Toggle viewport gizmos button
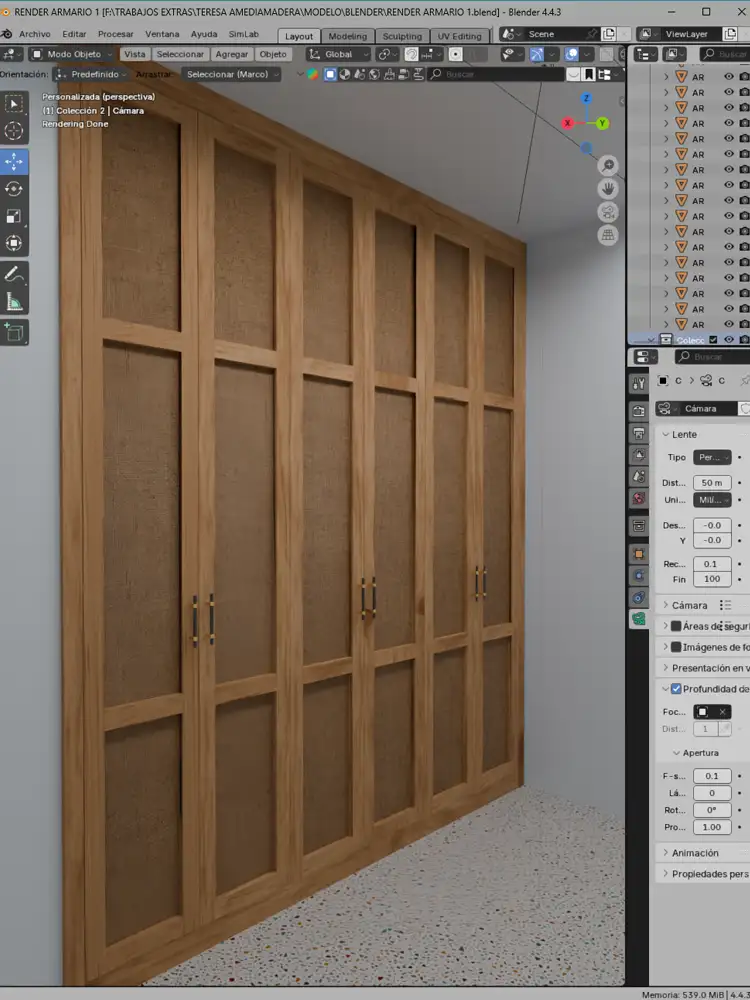750x1000 pixels. pyautogui.click(x=536, y=54)
